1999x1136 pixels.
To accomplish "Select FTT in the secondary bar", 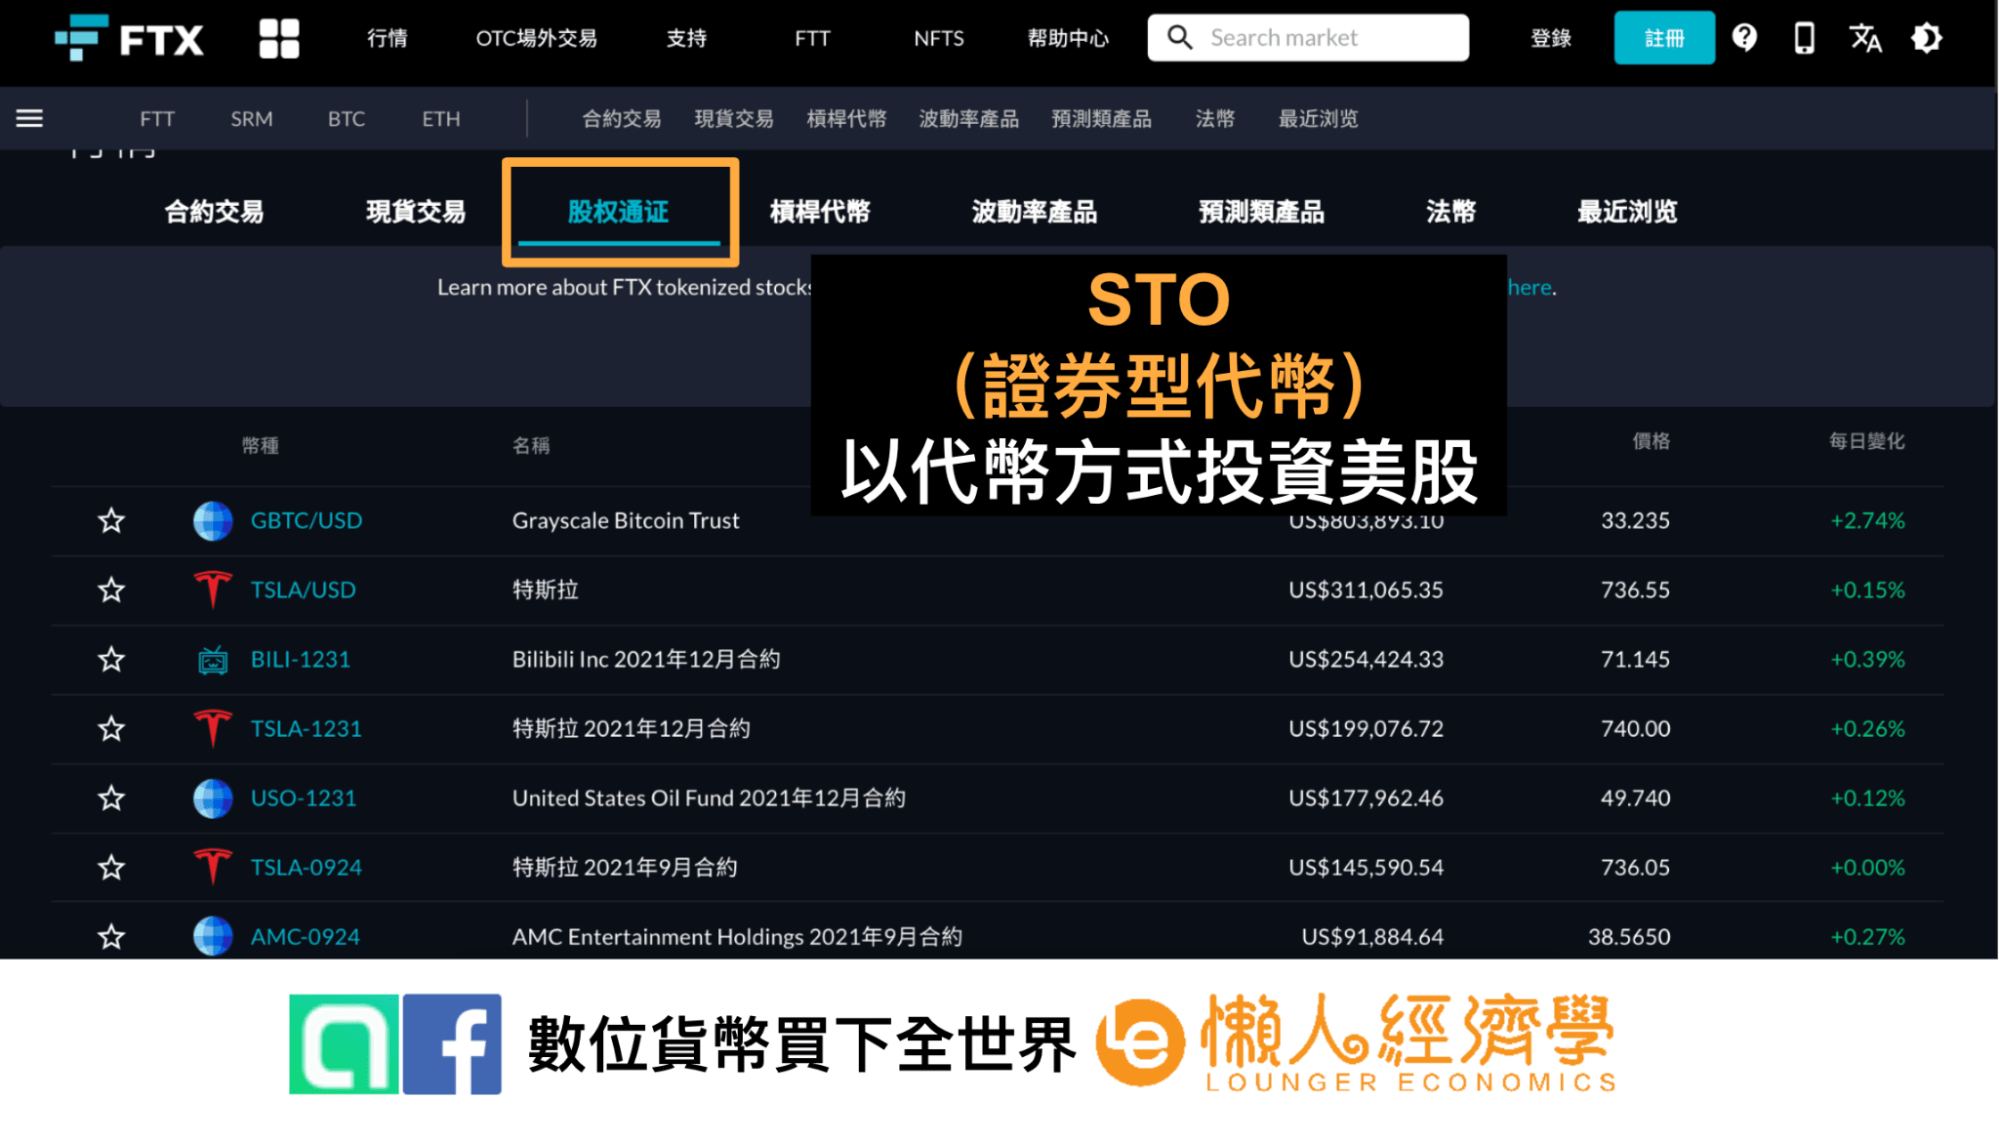I will coord(157,119).
